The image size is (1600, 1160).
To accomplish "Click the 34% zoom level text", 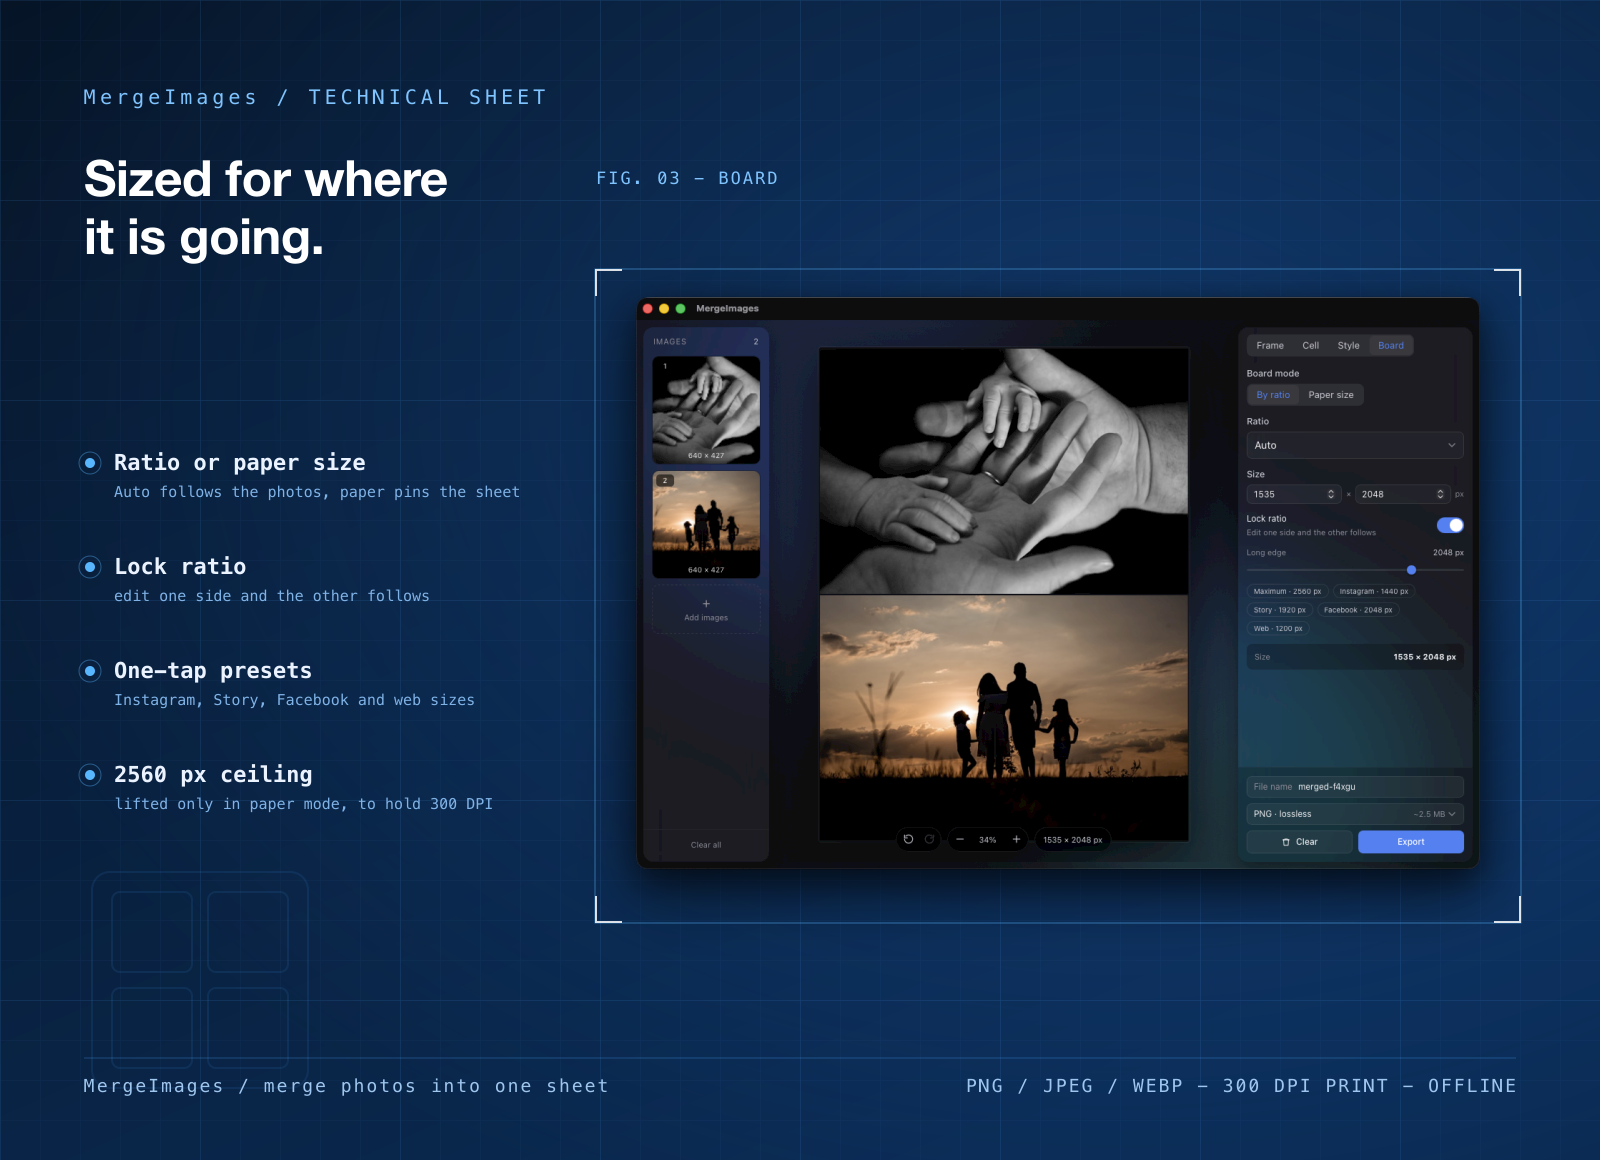I will click(x=988, y=840).
